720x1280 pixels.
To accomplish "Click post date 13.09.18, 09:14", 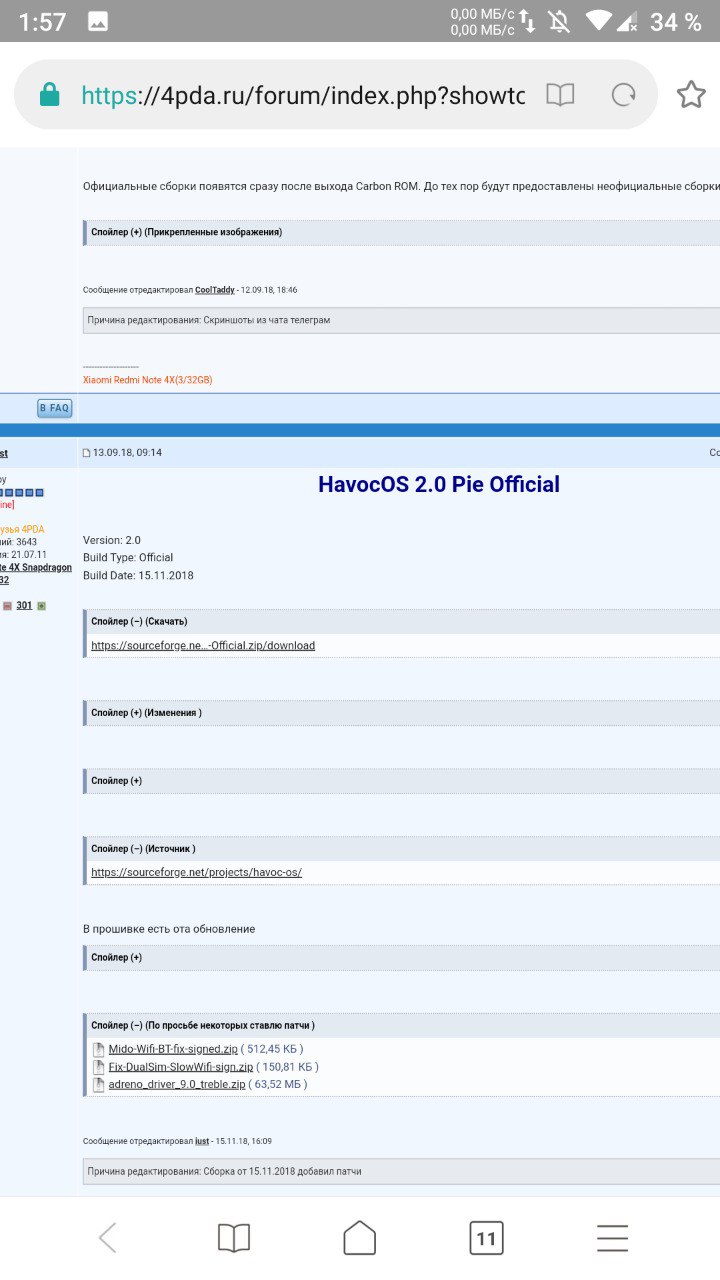I will 127,453.
